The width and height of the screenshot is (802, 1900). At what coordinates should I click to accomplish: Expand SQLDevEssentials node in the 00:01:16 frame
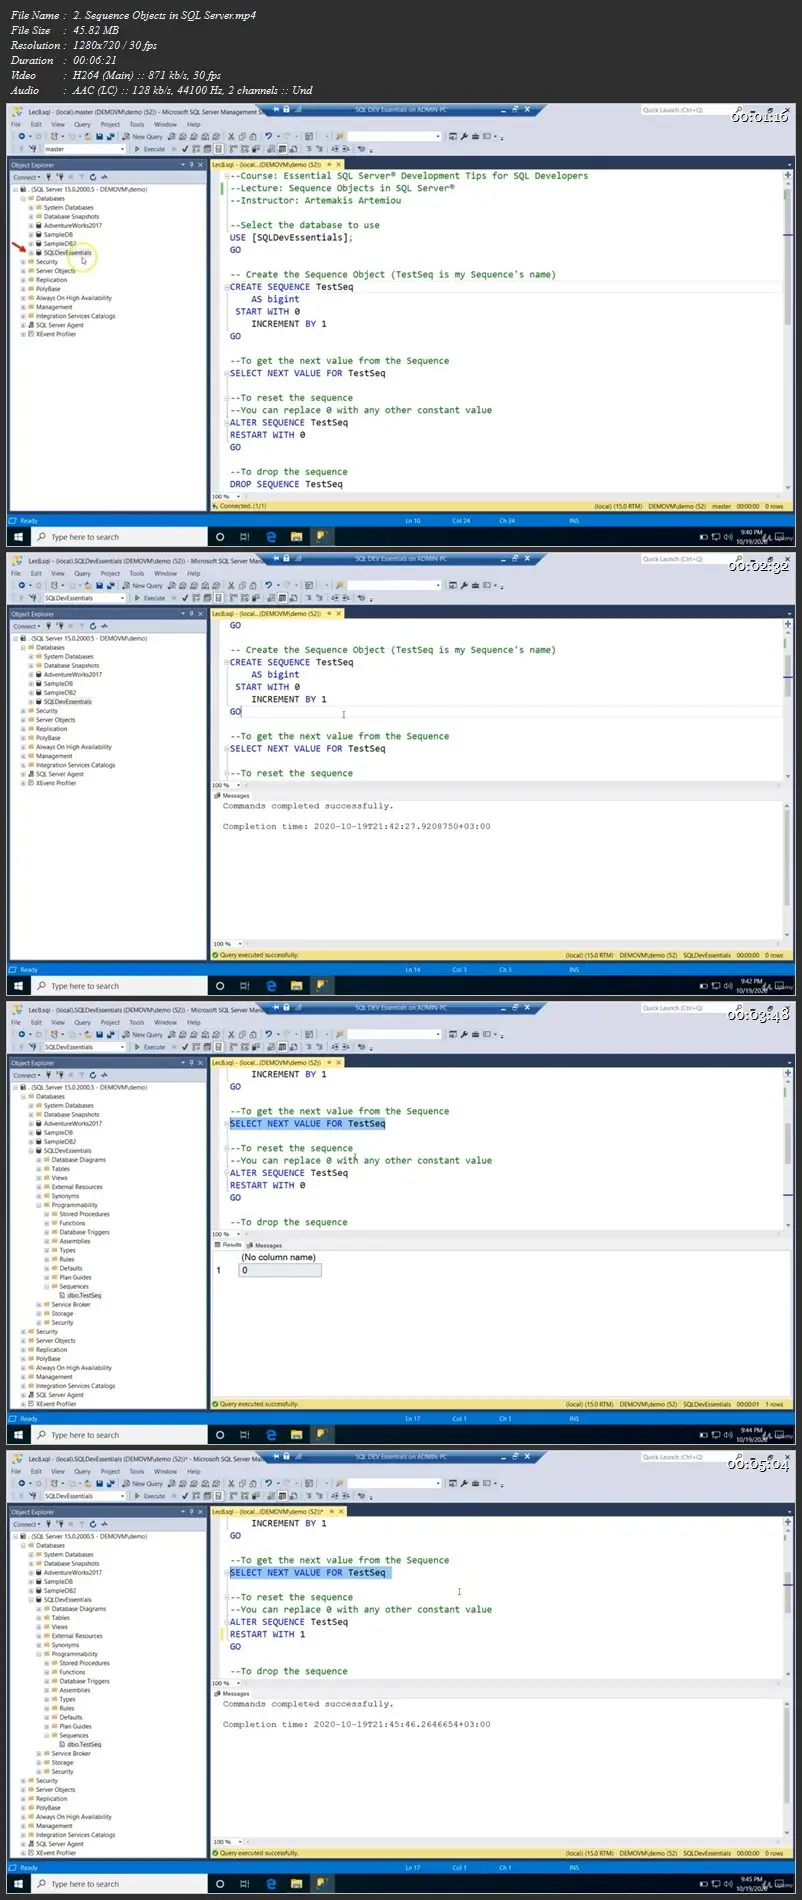31,253
